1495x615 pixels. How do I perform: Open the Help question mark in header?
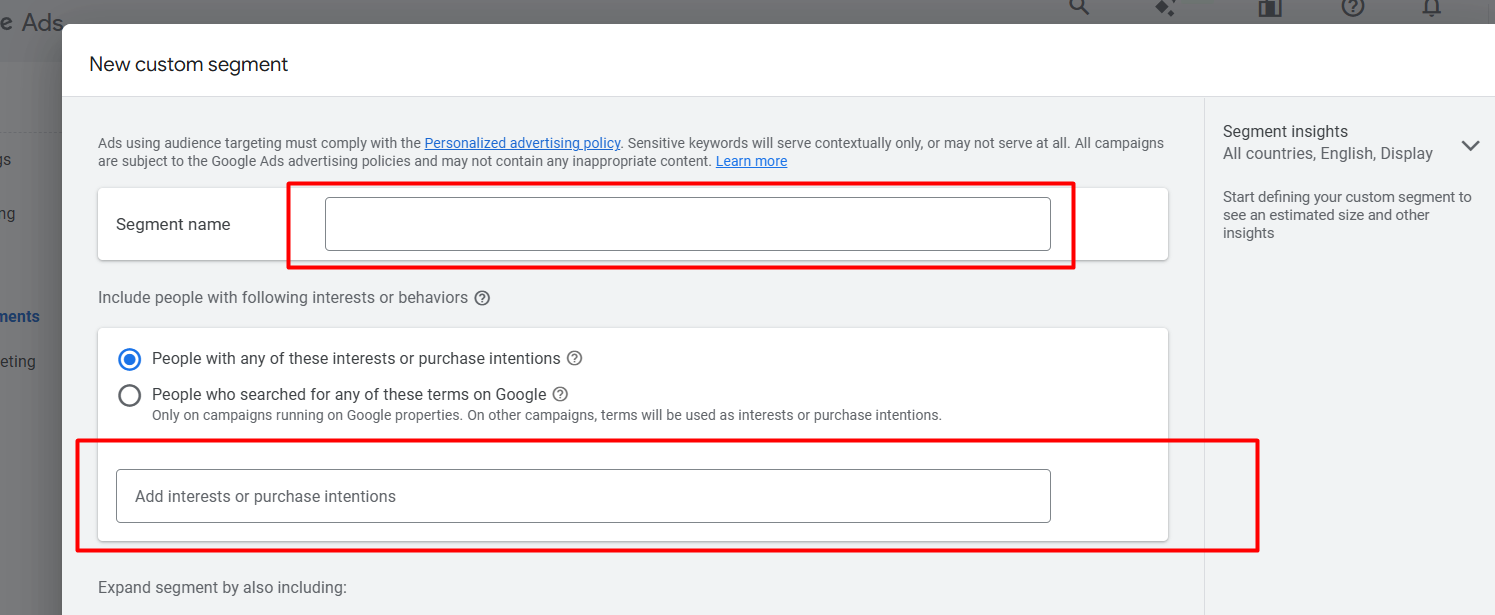click(1352, 7)
